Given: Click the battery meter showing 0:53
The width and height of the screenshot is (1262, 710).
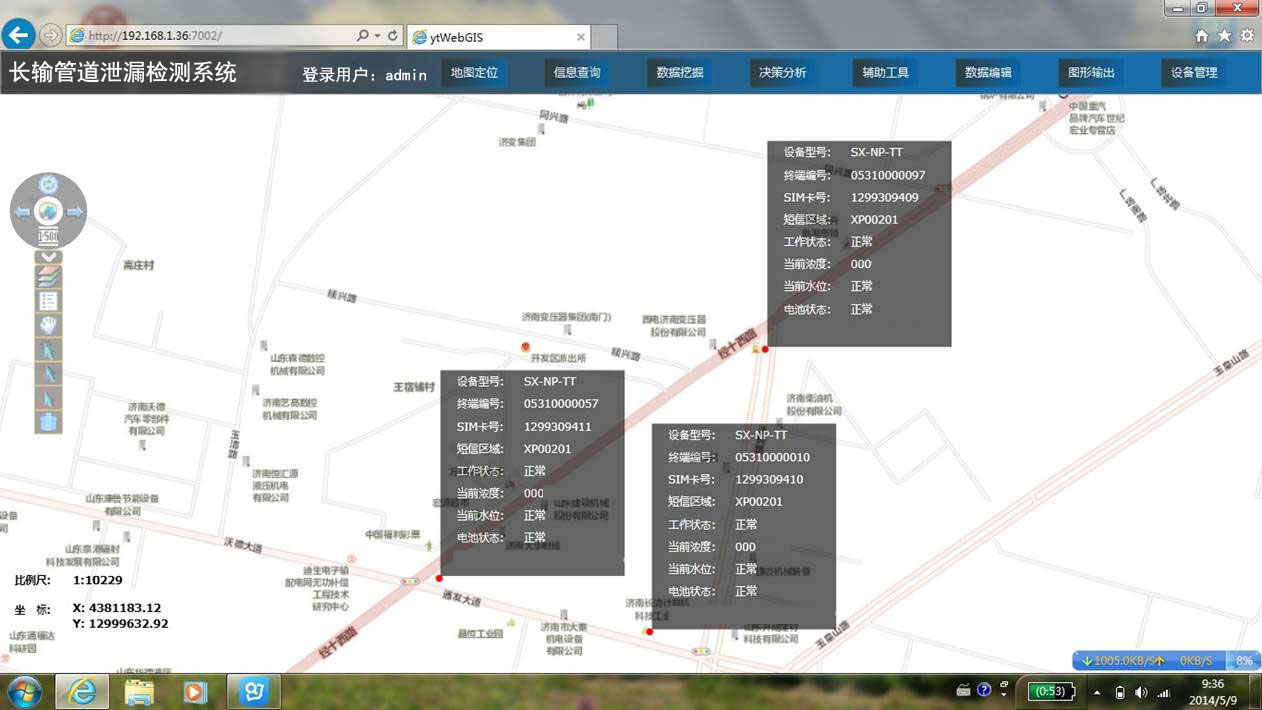Looking at the screenshot, I should point(1051,691).
